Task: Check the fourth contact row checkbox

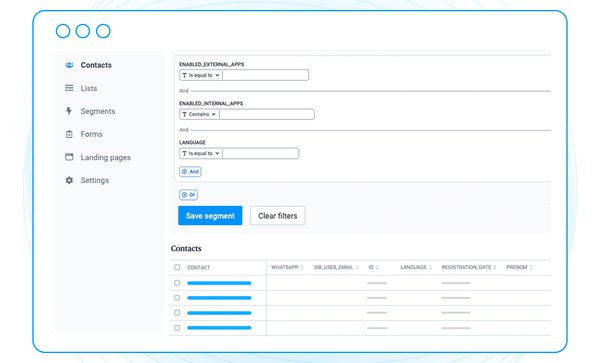Action: point(177,327)
